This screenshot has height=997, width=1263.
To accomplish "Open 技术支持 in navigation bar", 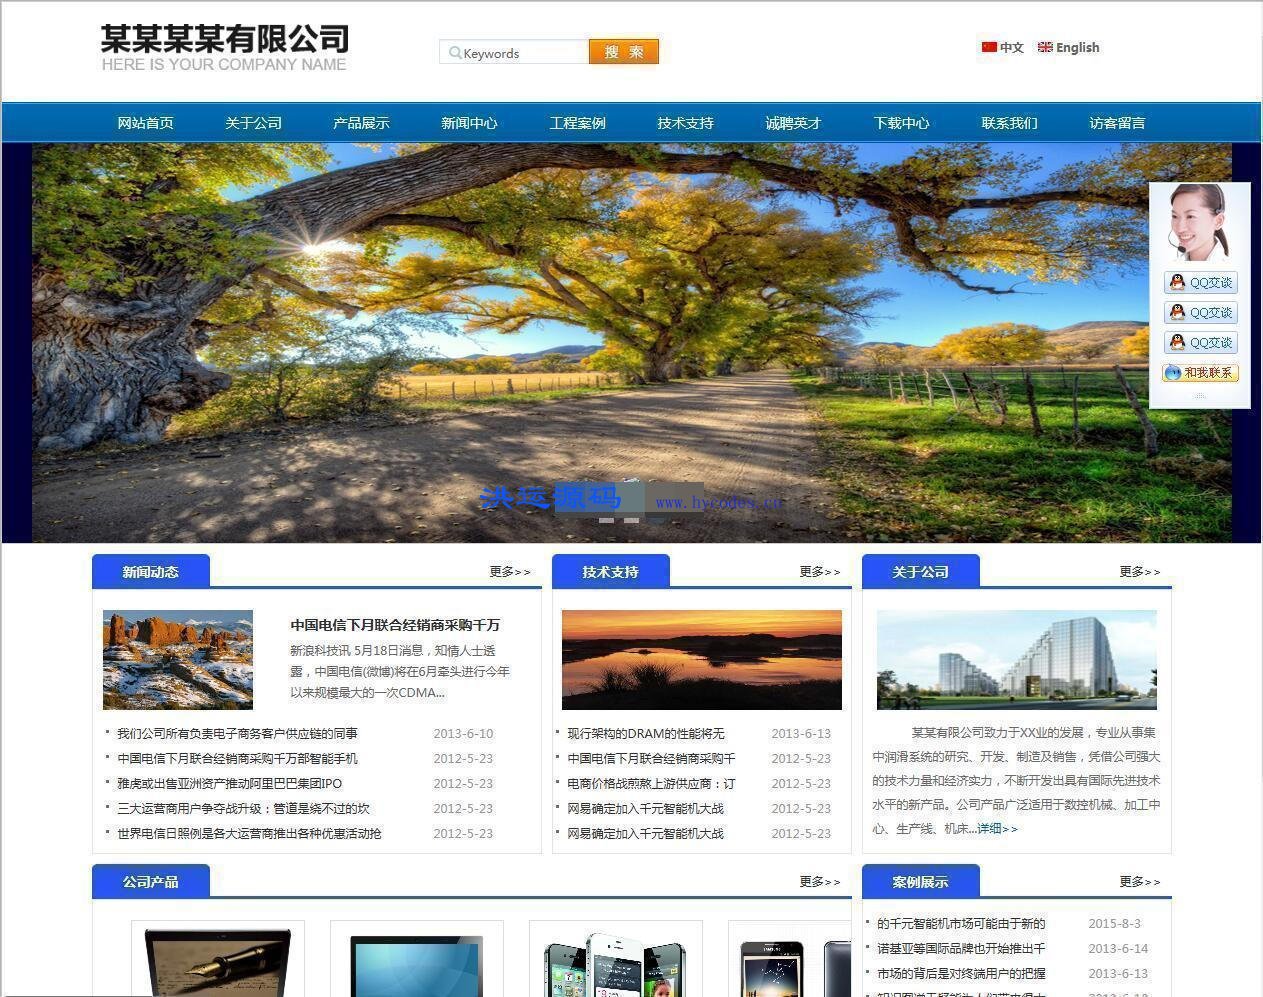I will click(686, 123).
